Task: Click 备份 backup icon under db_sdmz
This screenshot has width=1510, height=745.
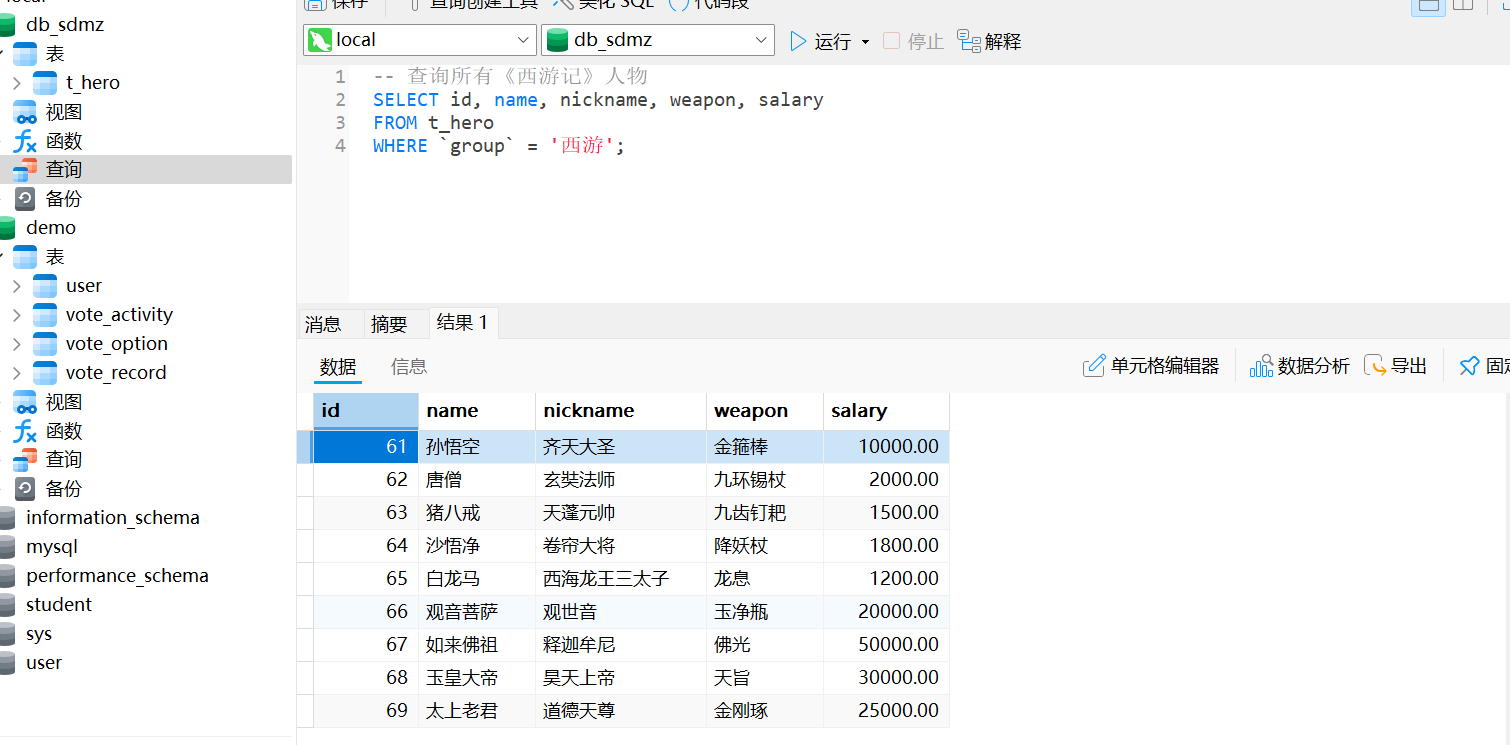Action: tap(25, 199)
